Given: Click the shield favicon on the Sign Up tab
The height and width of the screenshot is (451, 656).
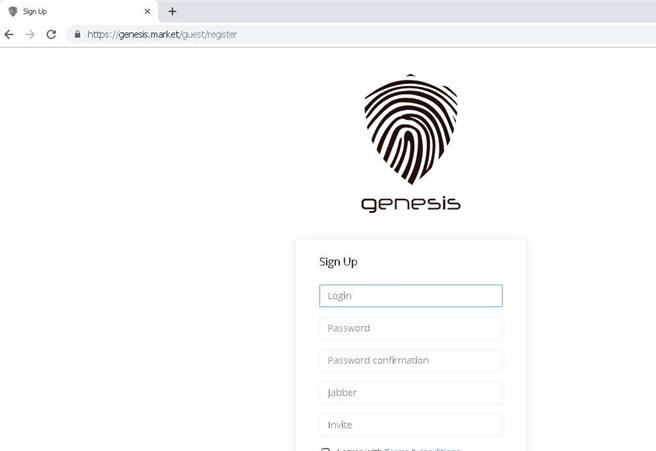Looking at the screenshot, I should pyautogui.click(x=13, y=11).
